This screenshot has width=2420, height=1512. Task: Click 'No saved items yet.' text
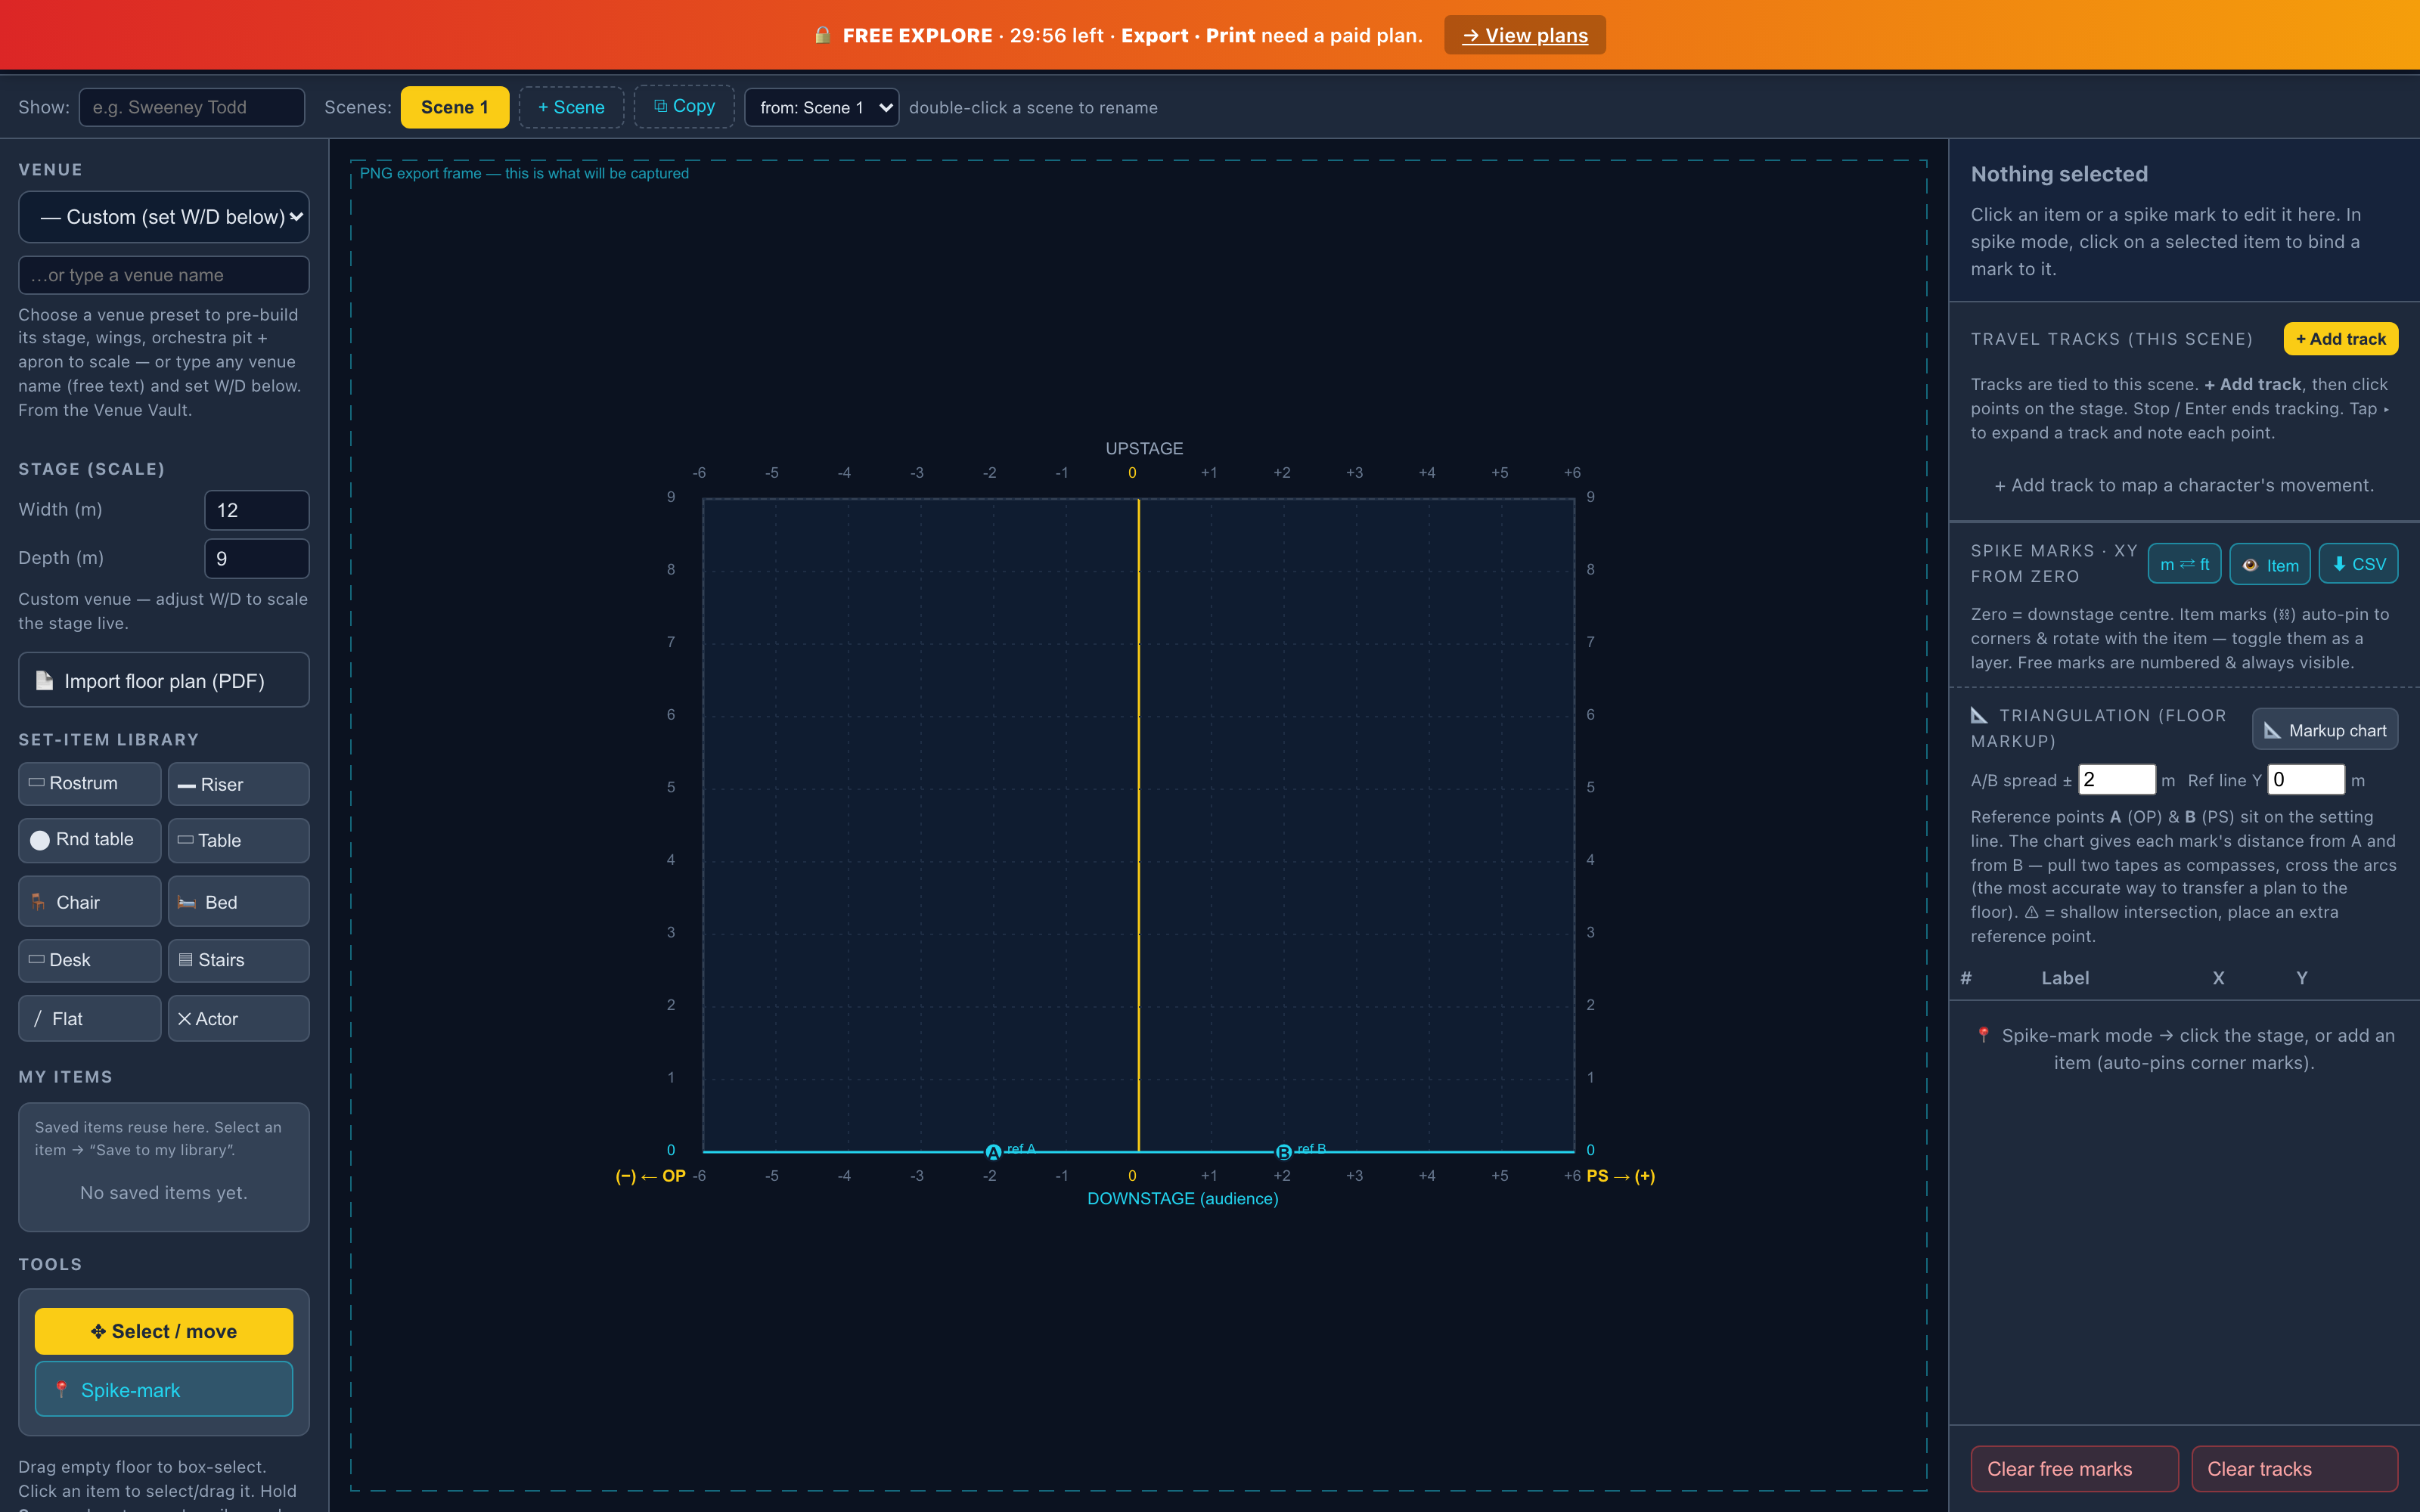[x=164, y=1192]
